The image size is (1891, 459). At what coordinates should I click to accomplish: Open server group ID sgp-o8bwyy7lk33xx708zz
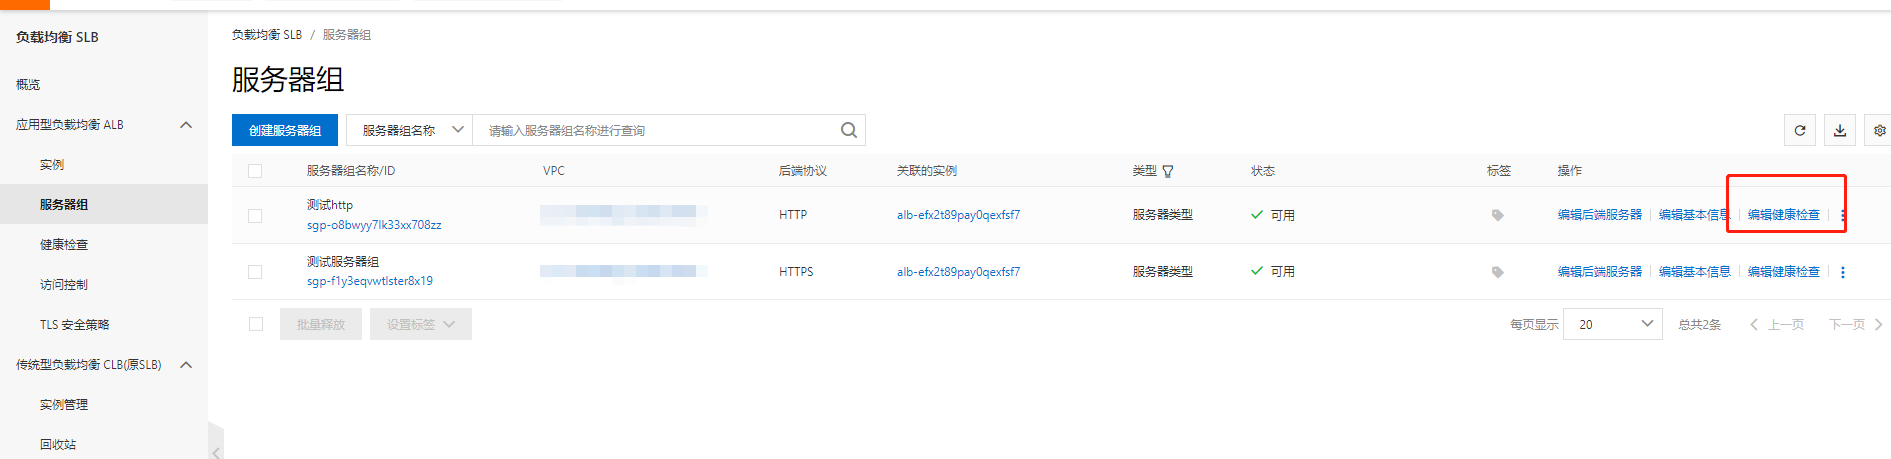[x=374, y=225]
